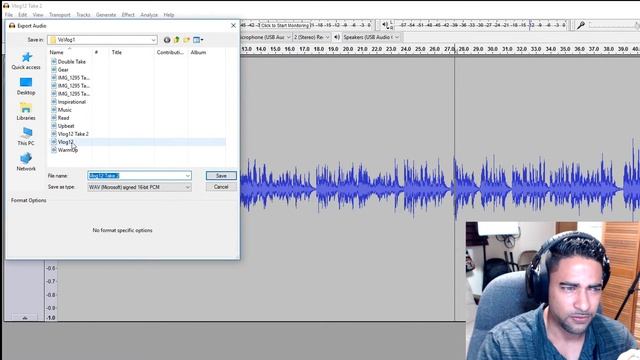Open the Tracks menu

[83, 15]
